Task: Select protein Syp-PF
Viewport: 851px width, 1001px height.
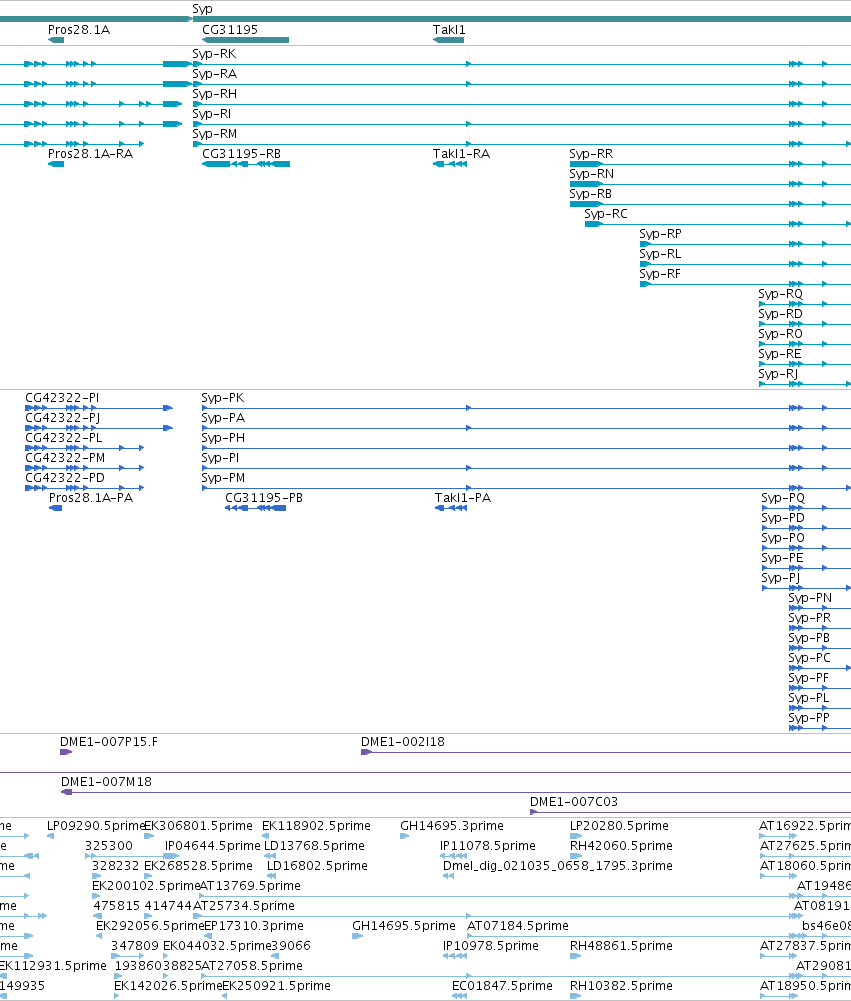Action: tap(809, 678)
